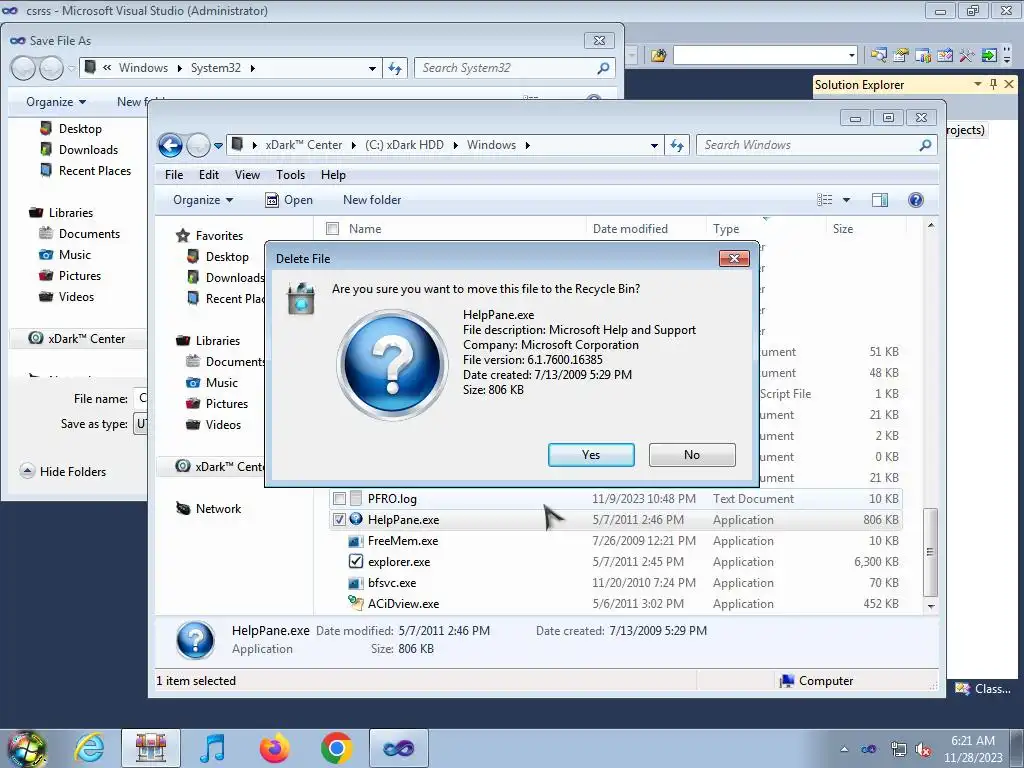Click Forward arrow in Windows explorer window
The image size is (1024, 768).
tap(198, 145)
